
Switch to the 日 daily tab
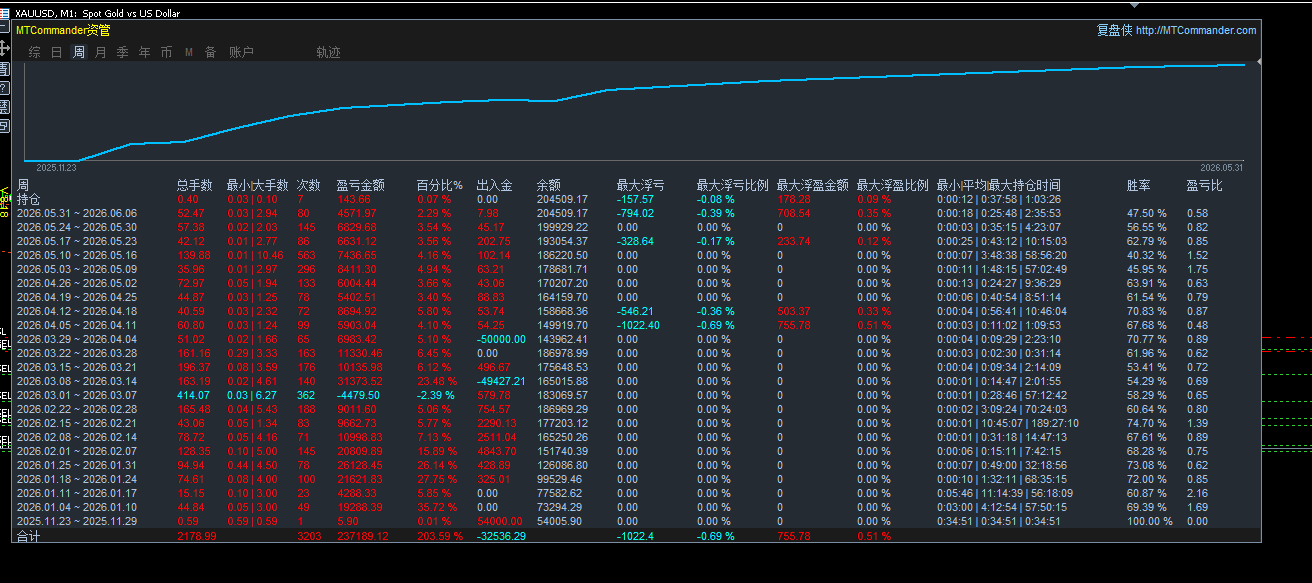tap(57, 52)
